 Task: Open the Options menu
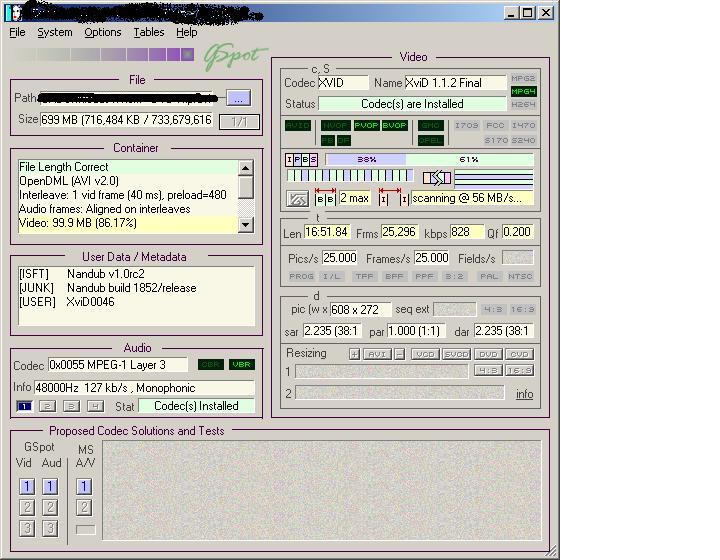click(103, 32)
